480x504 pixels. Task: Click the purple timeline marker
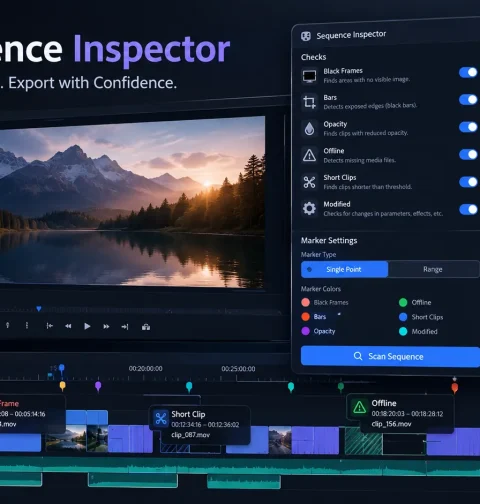(98, 387)
